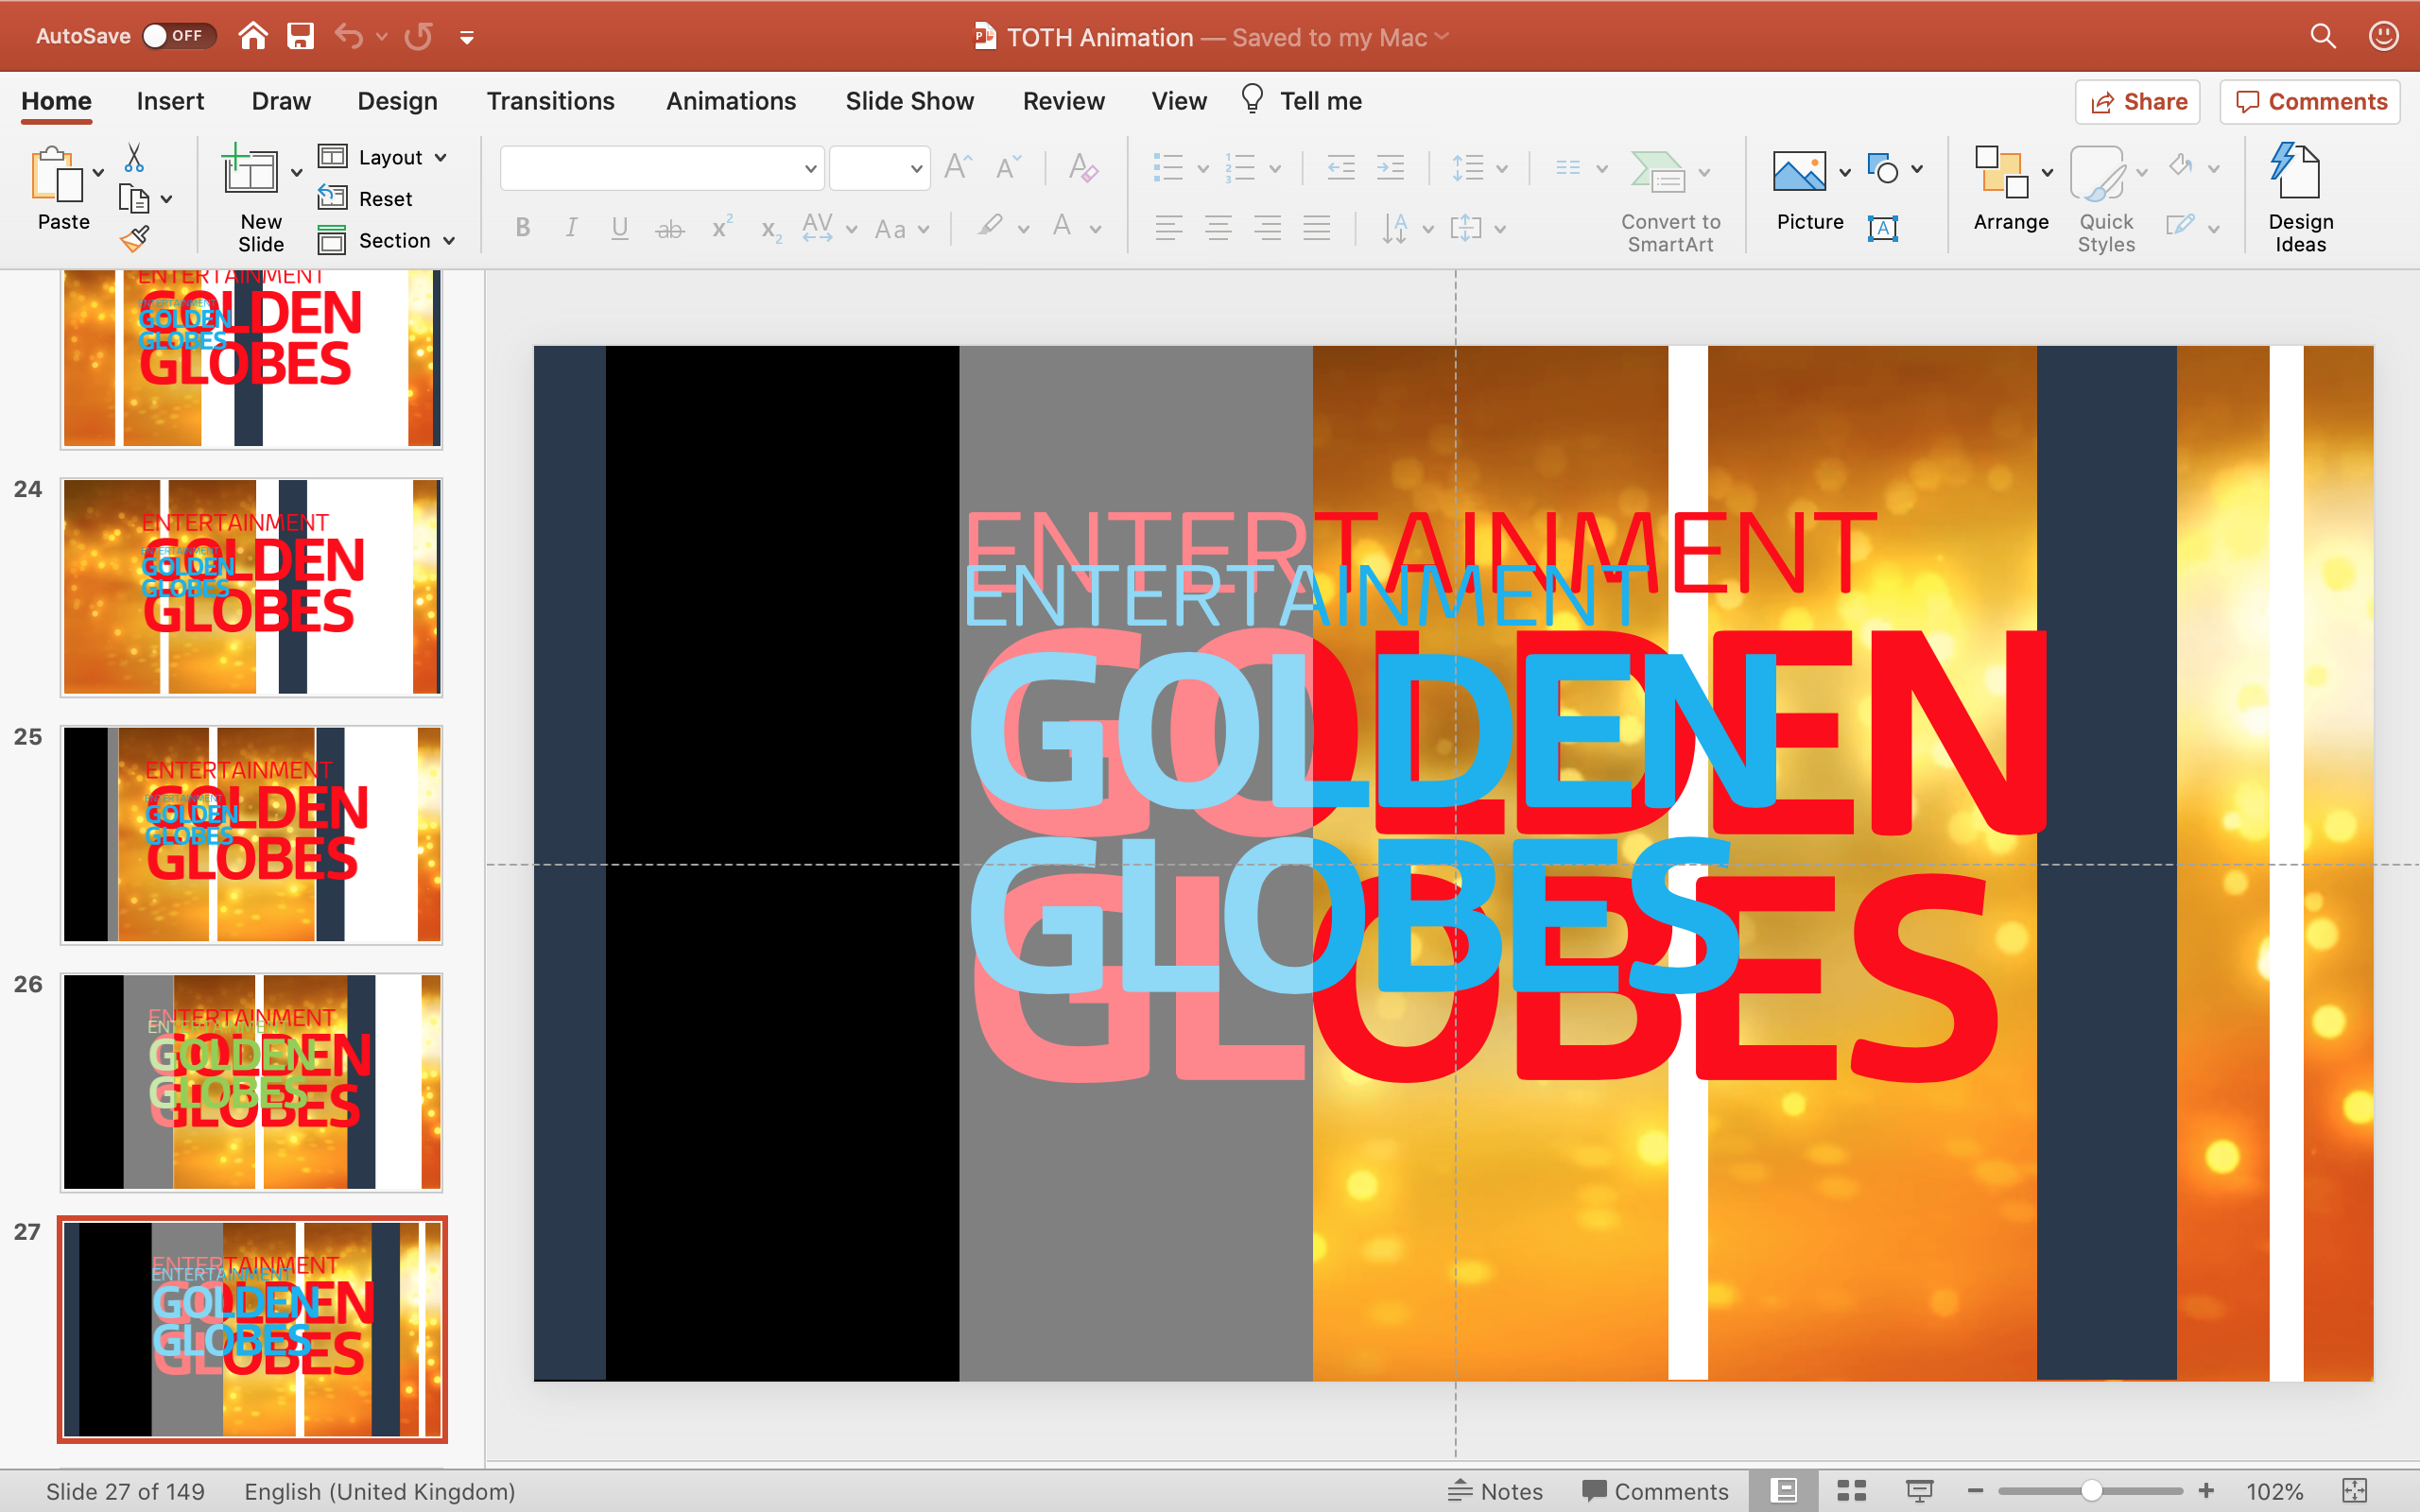
Task: Expand the Layout dropdown
Action: (441, 158)
